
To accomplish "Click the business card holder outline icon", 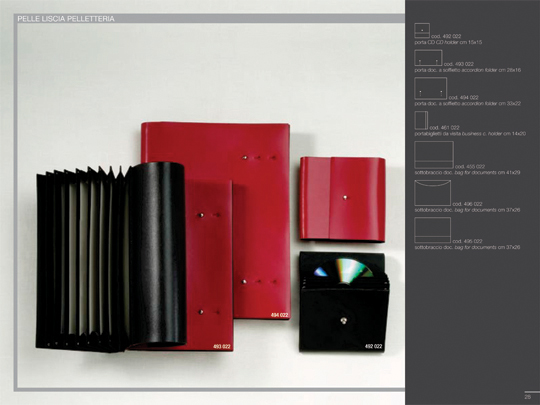I will tap(421, 120).
